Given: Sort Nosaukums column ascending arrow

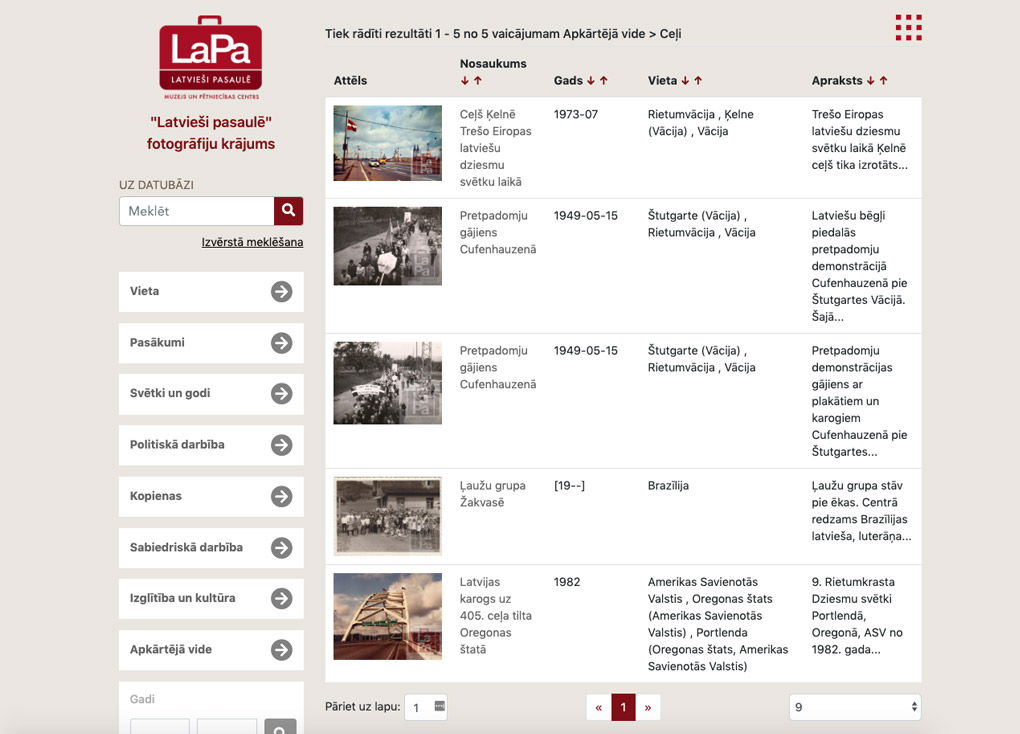Looking at the screenshot, I should tap(478, 81).
